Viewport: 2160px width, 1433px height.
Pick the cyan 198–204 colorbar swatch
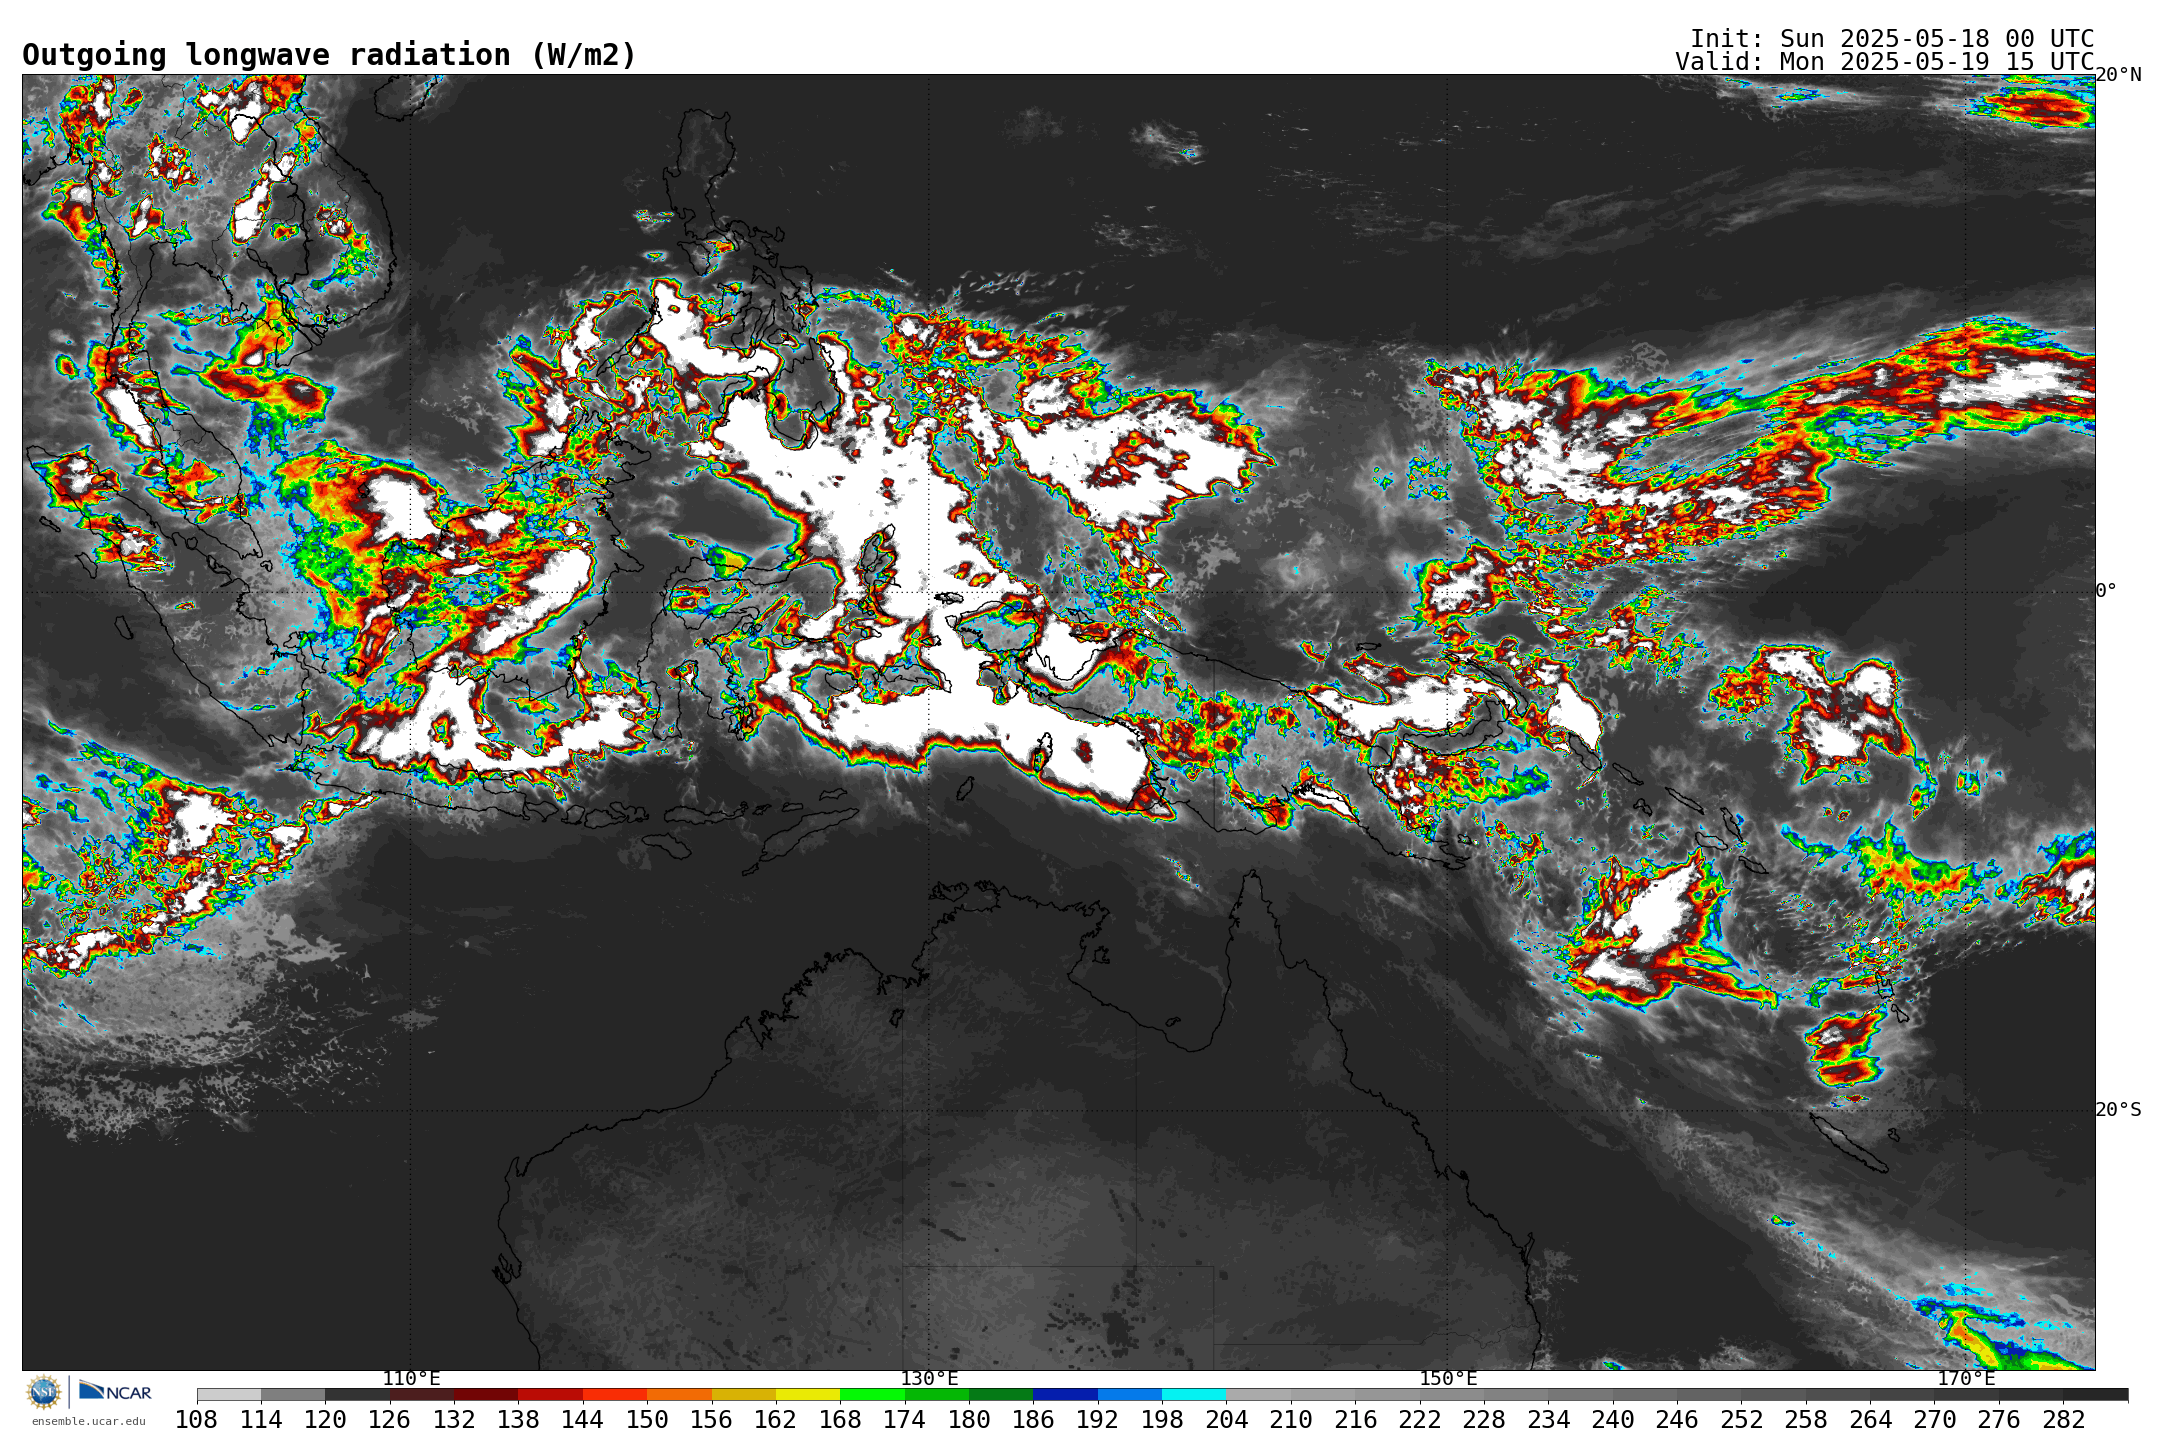1194,1395
